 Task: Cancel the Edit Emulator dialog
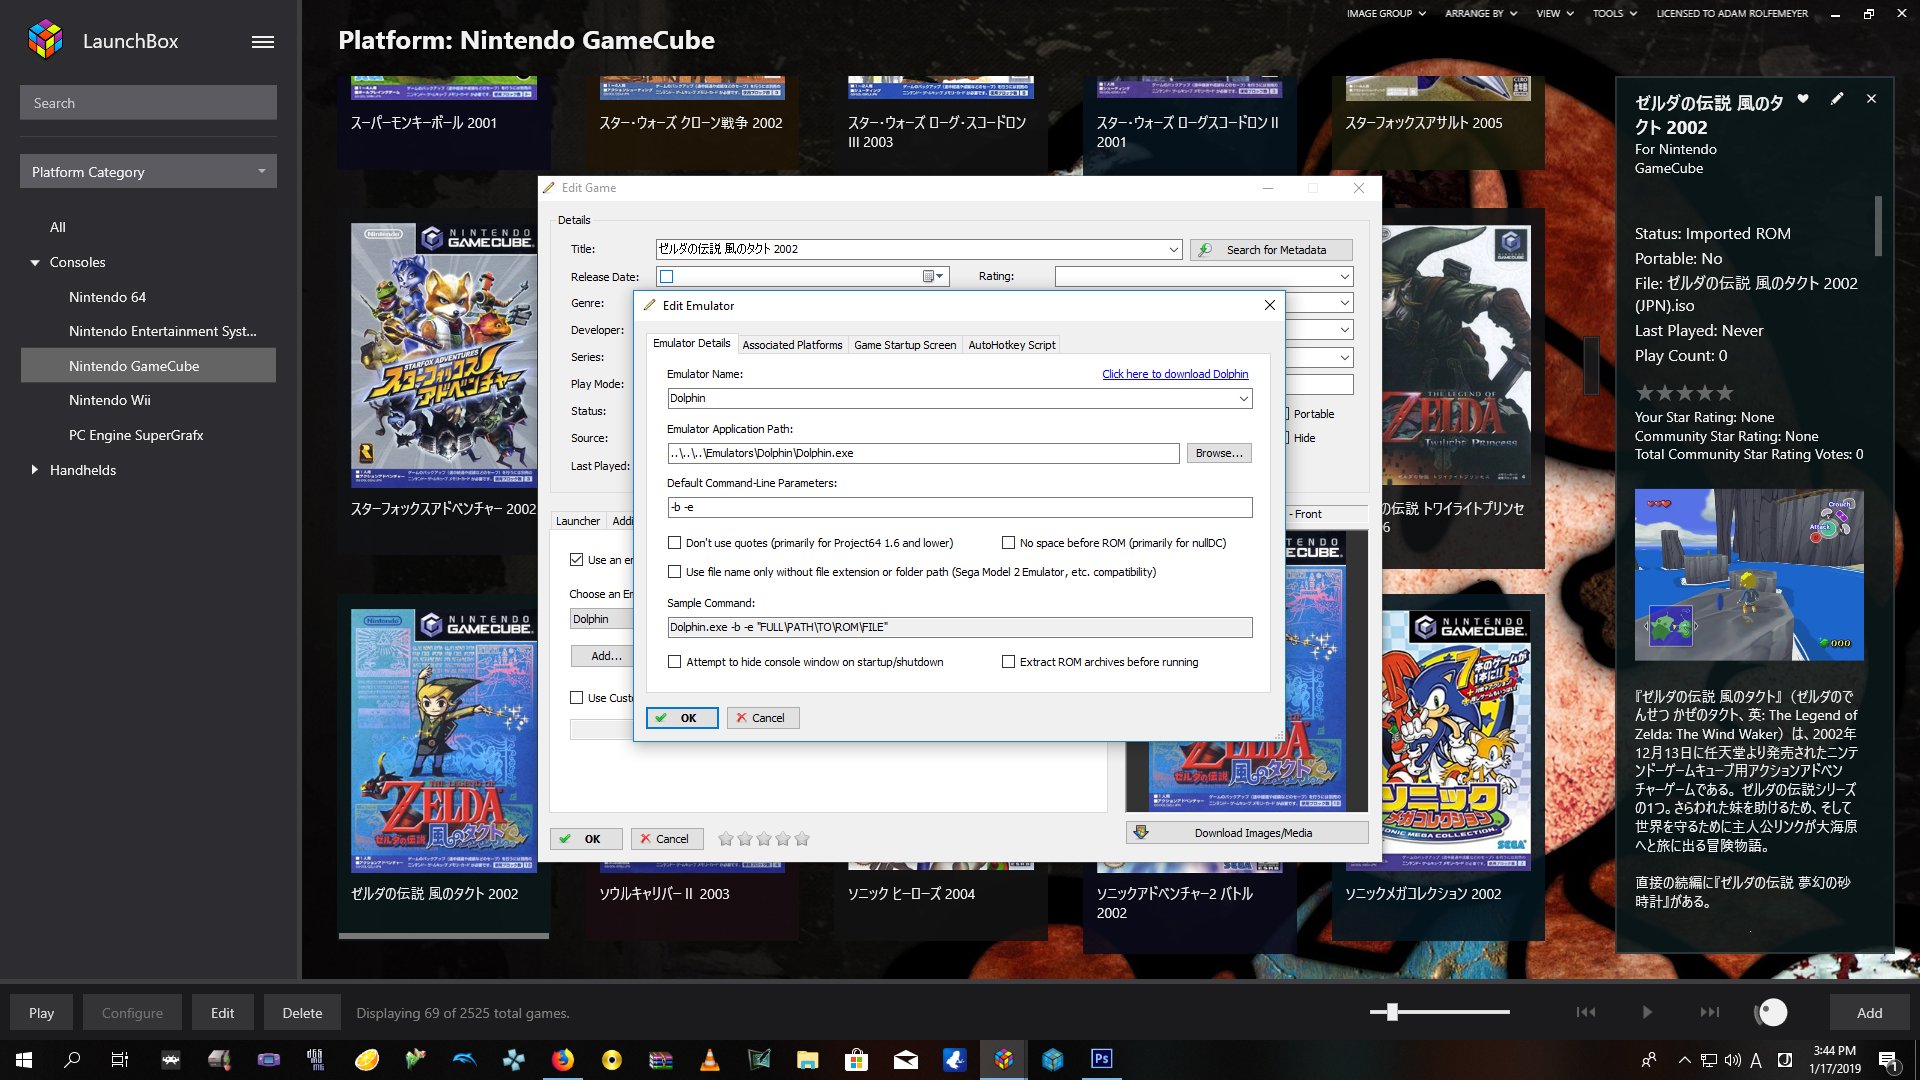tap(763, 718)
